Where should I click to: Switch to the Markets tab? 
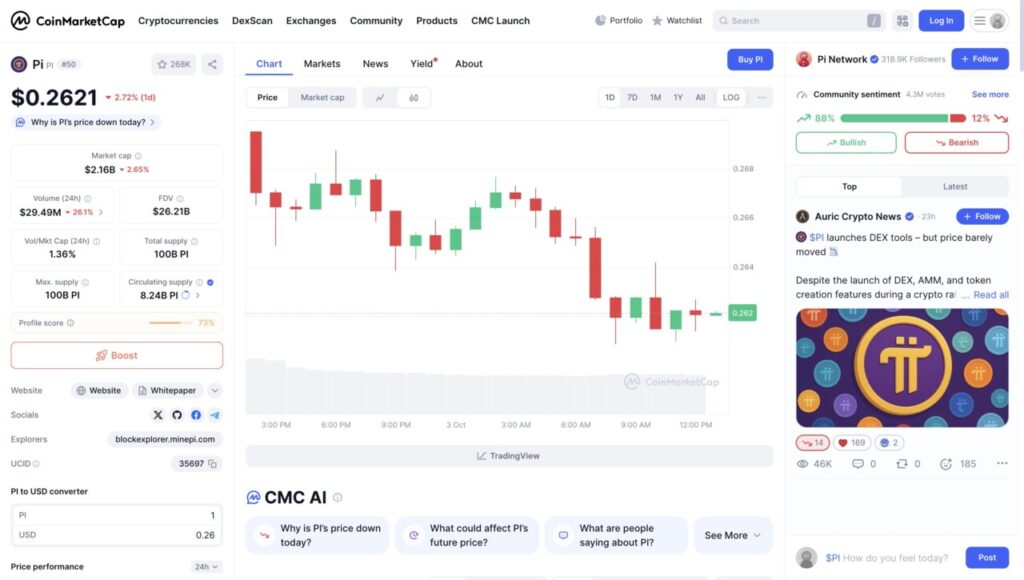(322, 64)
